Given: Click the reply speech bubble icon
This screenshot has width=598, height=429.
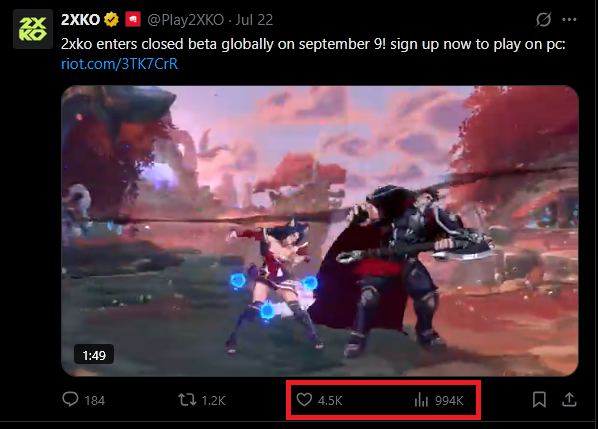Looking at the screenshot, I should coord(70,399).
